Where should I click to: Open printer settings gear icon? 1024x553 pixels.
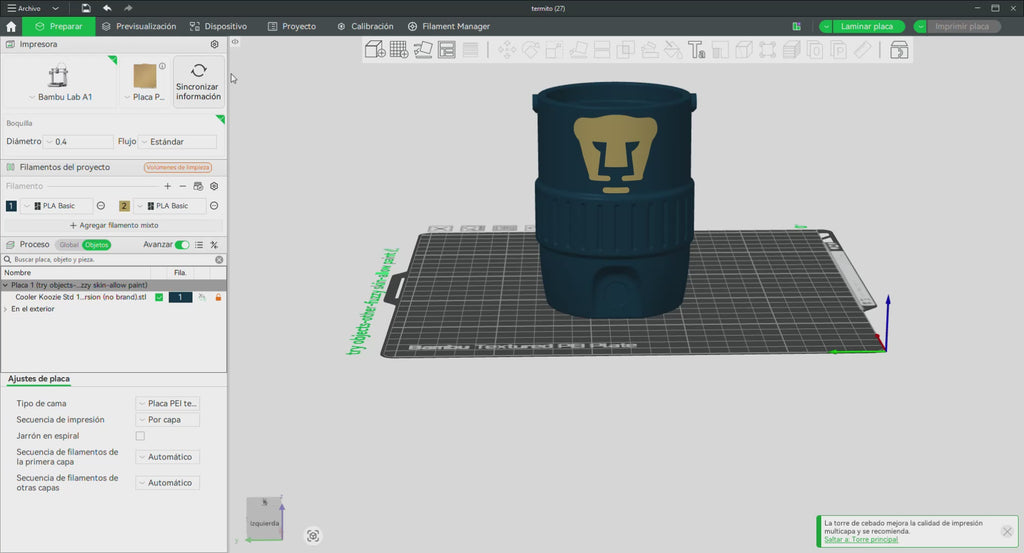[x=214, y=44]
